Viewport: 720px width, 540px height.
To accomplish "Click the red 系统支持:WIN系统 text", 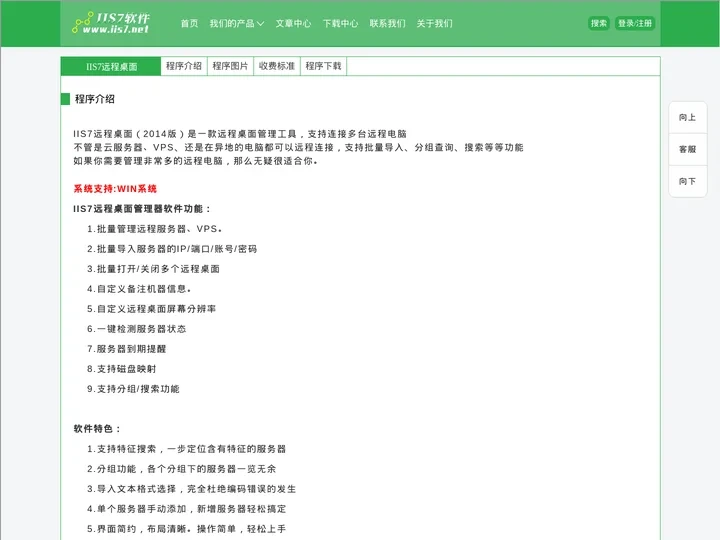I will [x=115, y=189].
